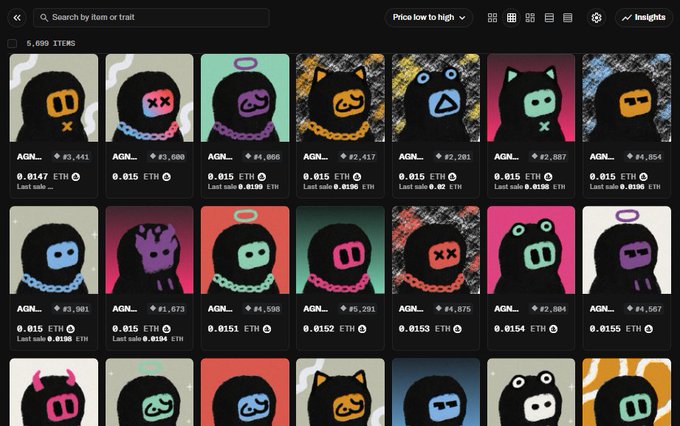Click the marketplace icon next to 0.0151 ETH

[x=267, y=329]
